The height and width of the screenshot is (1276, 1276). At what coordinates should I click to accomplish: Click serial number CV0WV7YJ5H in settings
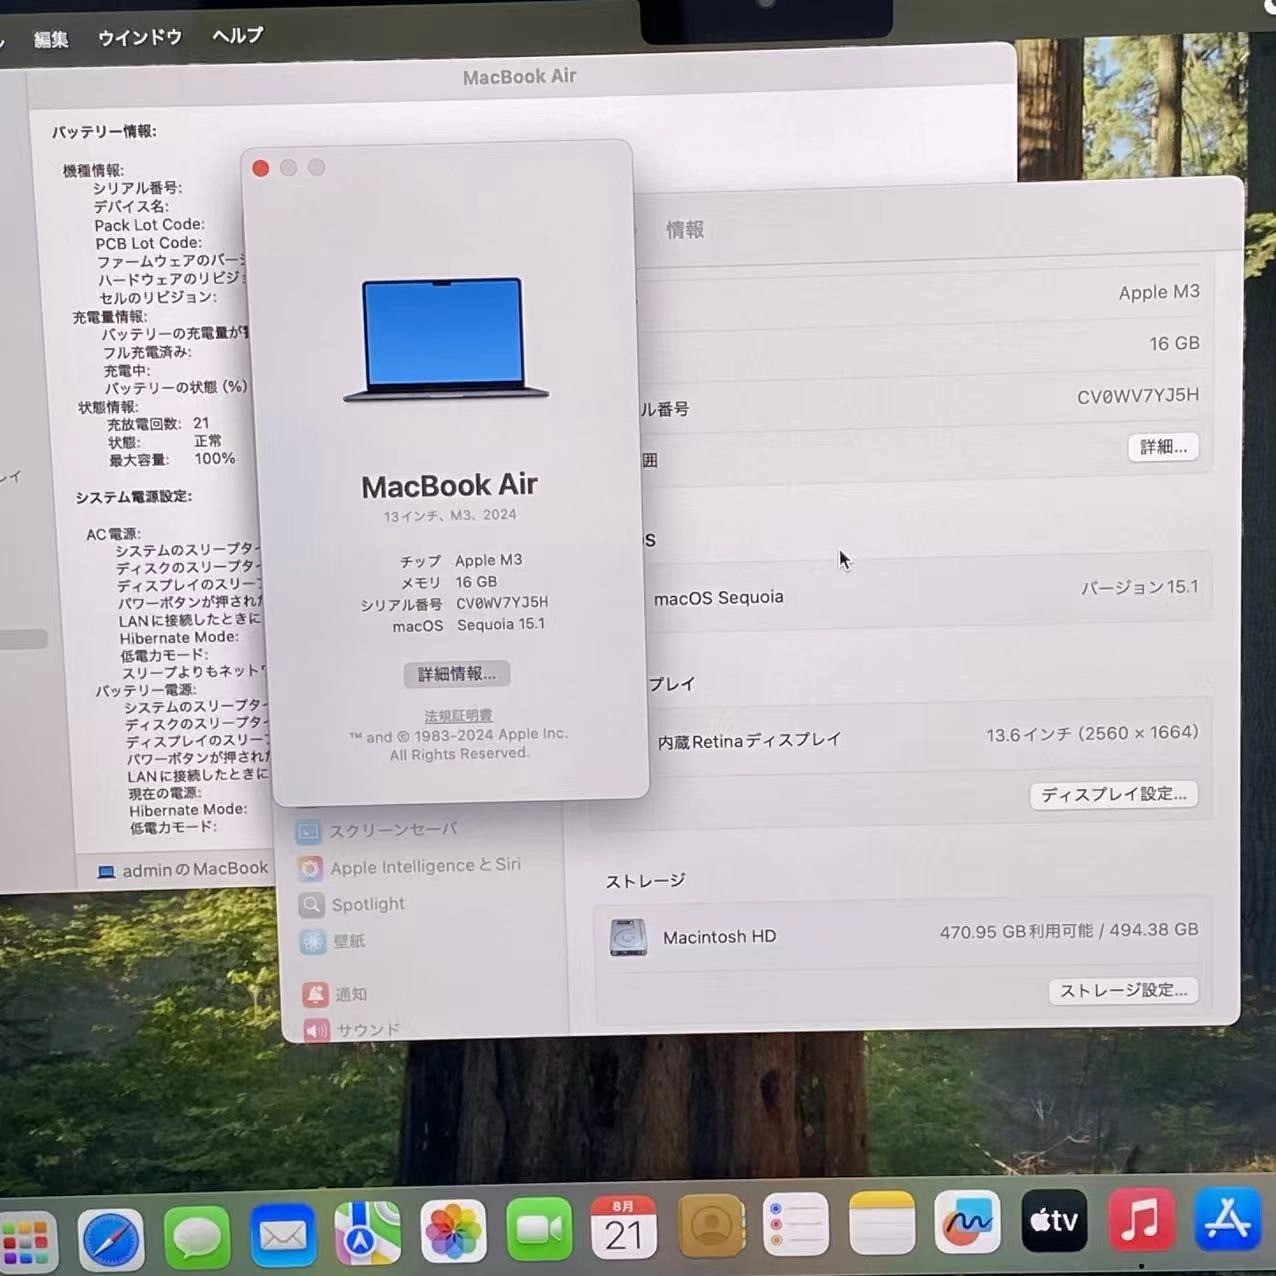pyautogui.click(x=1138, y=396)
